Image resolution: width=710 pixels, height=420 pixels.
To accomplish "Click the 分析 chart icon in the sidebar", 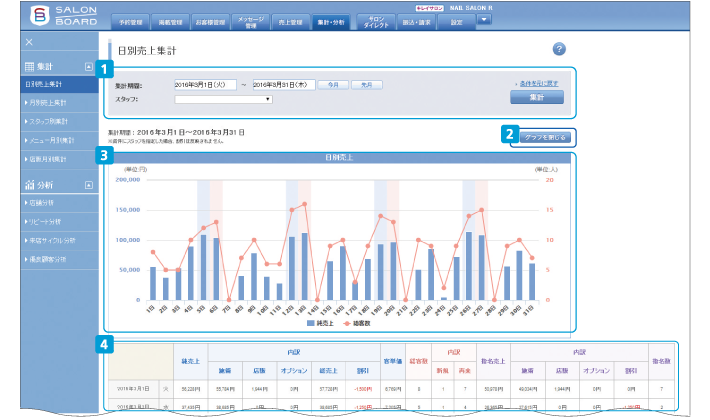I will 29,185.
